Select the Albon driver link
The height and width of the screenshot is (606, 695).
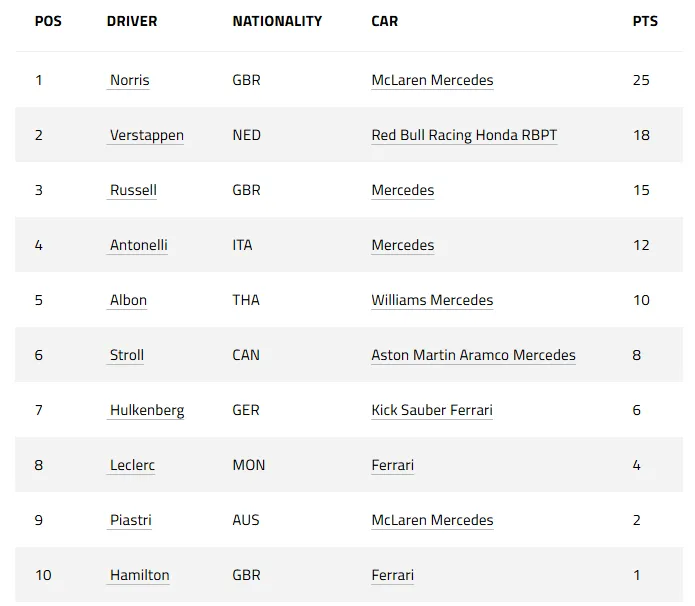click(128, 300)
